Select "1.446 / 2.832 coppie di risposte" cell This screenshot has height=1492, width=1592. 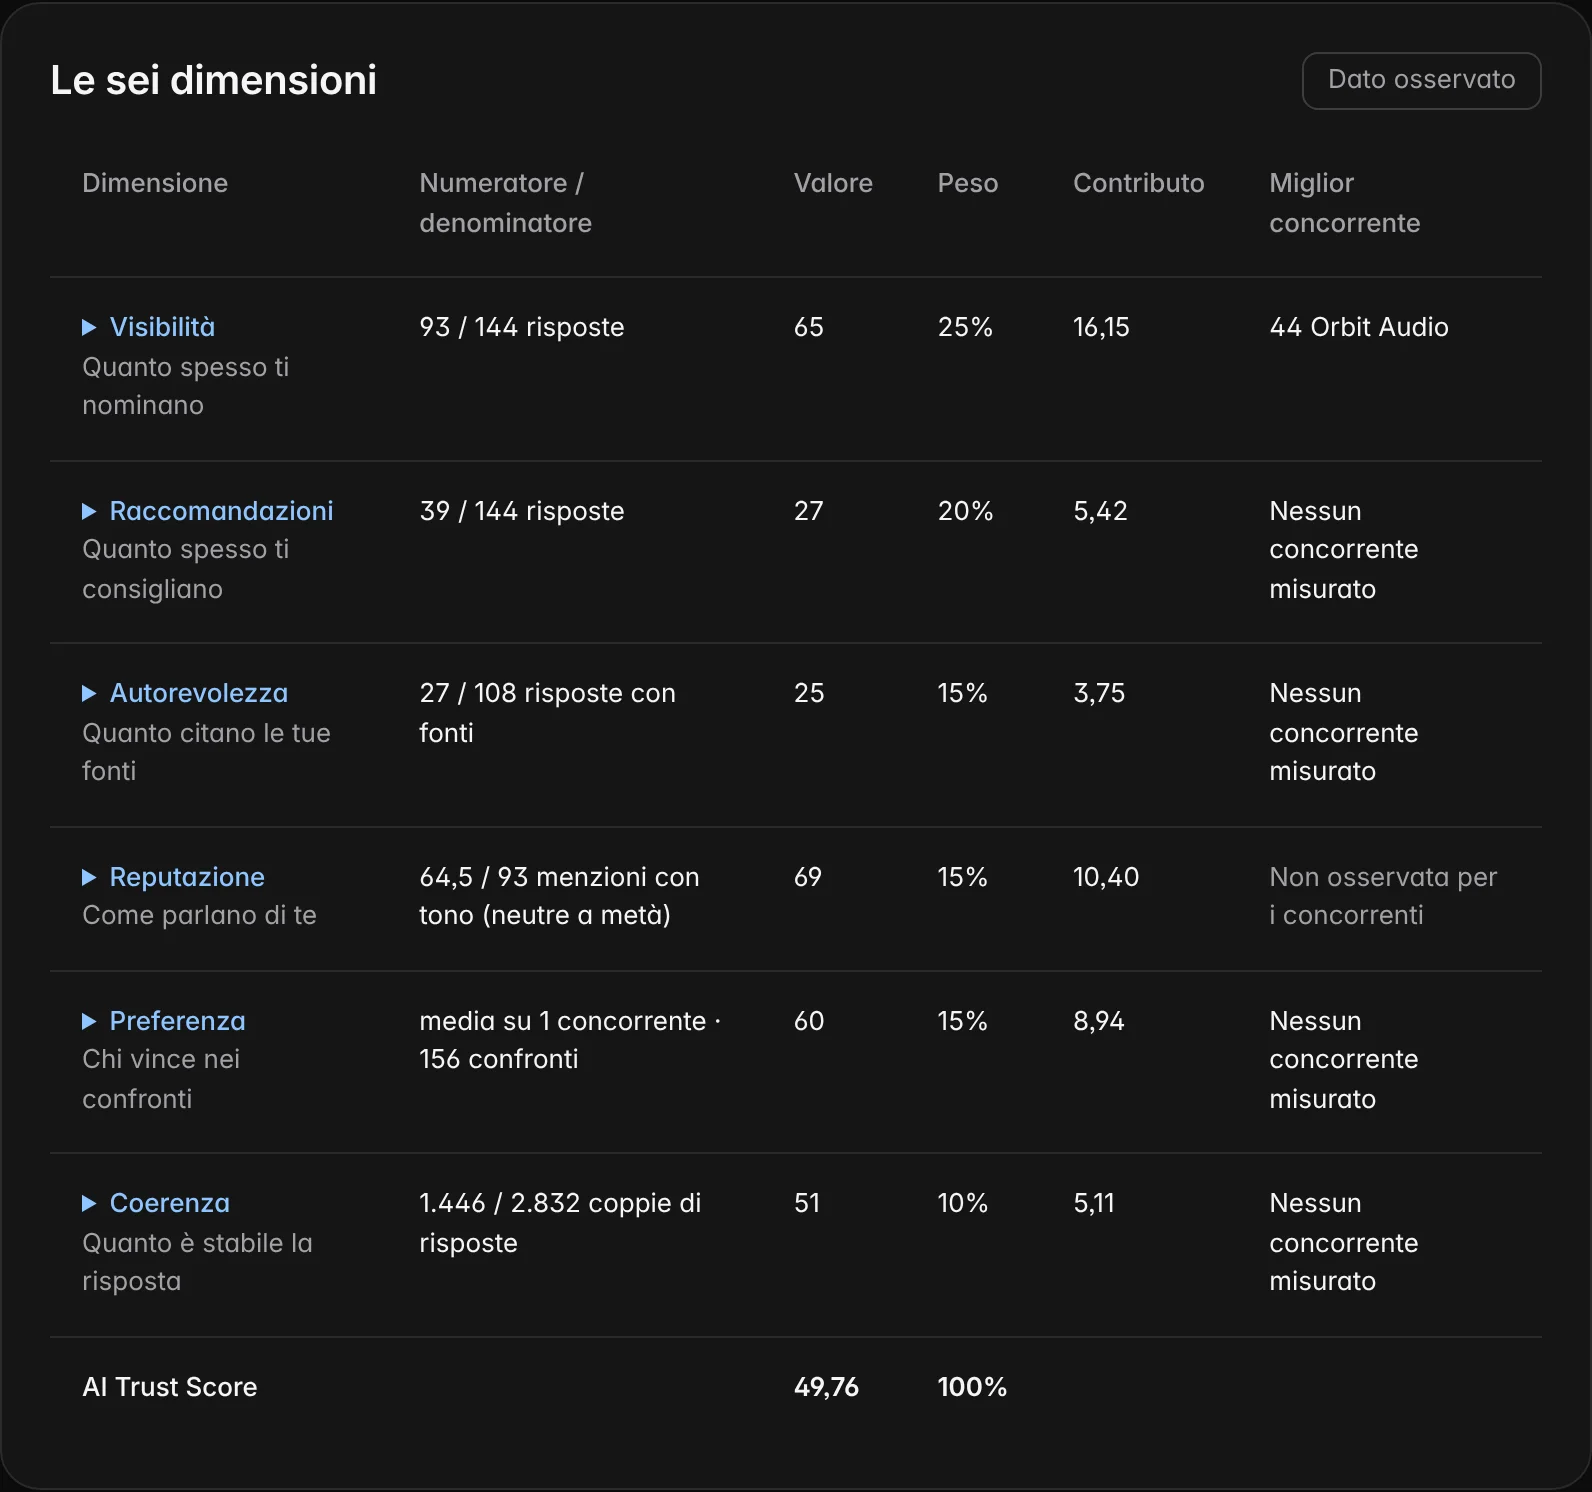click(x=560, y=1223)
